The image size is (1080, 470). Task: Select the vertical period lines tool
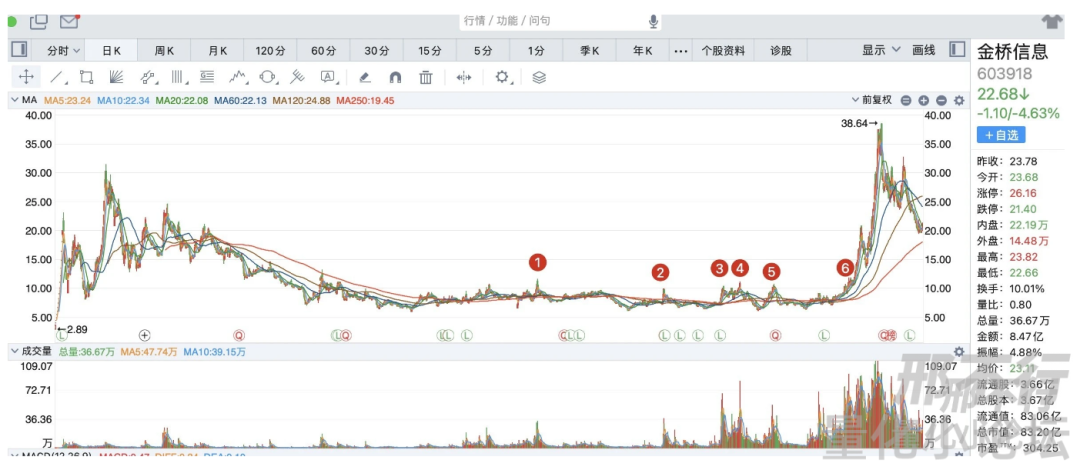(178, 76)
